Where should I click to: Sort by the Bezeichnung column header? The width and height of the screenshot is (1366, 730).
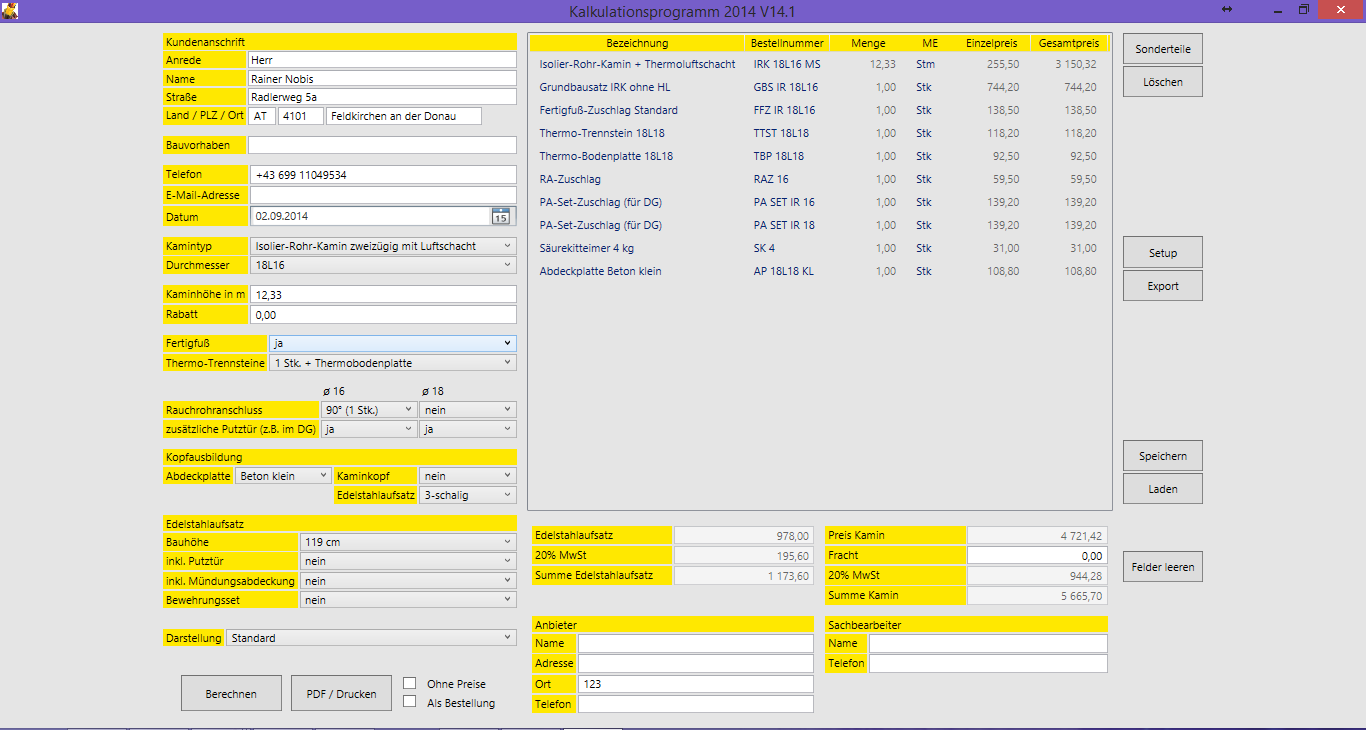coord(637,44)
